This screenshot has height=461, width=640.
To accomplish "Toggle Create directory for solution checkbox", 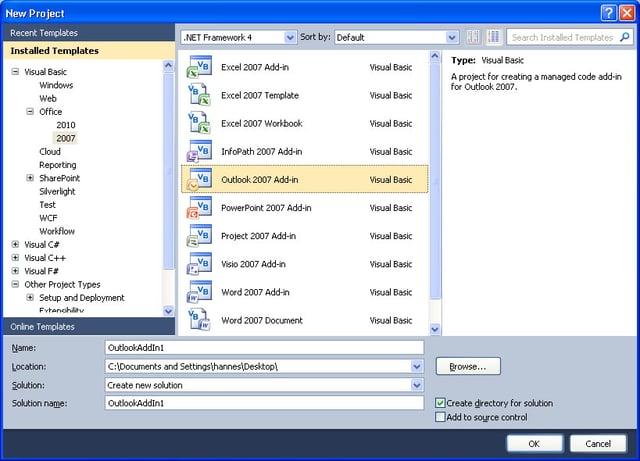I will (440, 403).
